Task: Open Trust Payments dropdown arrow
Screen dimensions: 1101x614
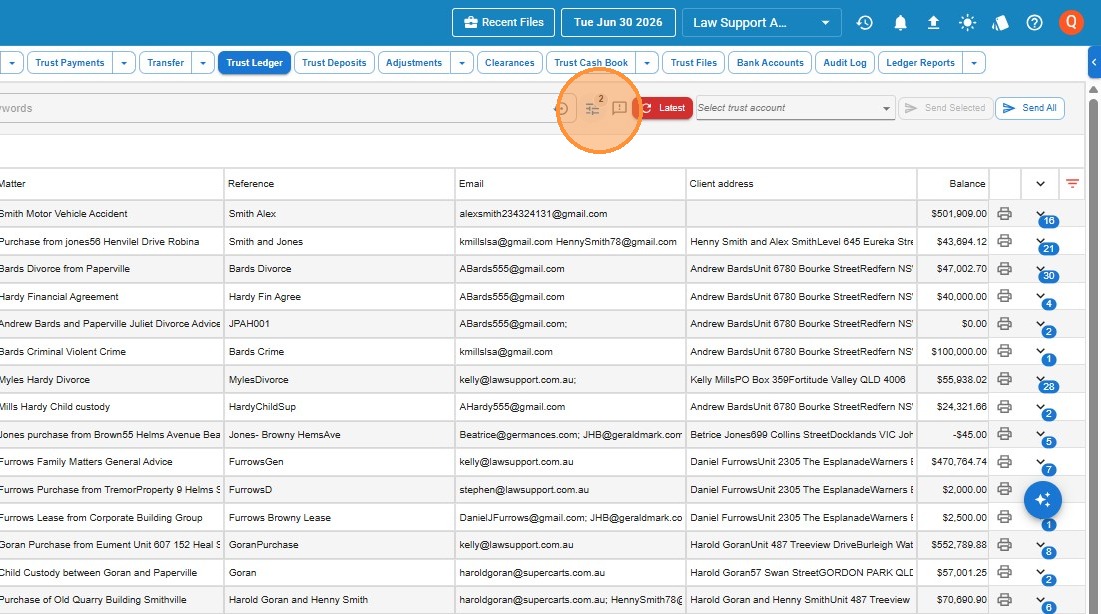Action: coord(124,63)
